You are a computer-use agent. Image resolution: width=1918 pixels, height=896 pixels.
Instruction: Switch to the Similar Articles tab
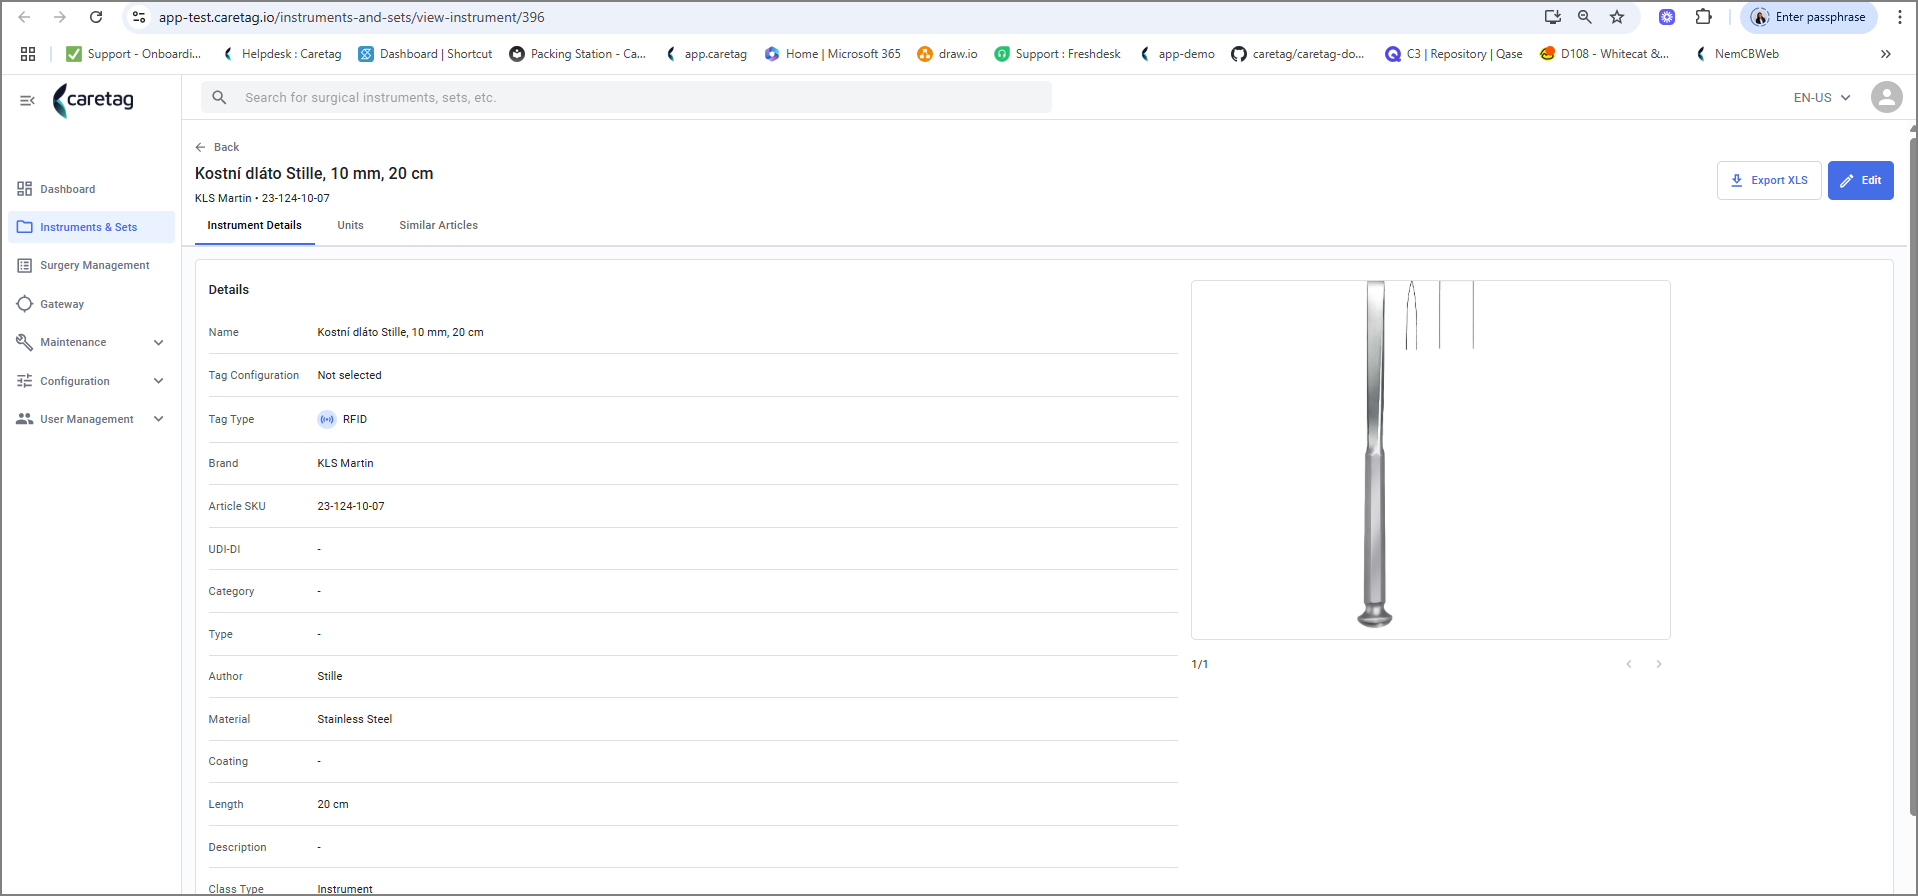tap(438, 225)
